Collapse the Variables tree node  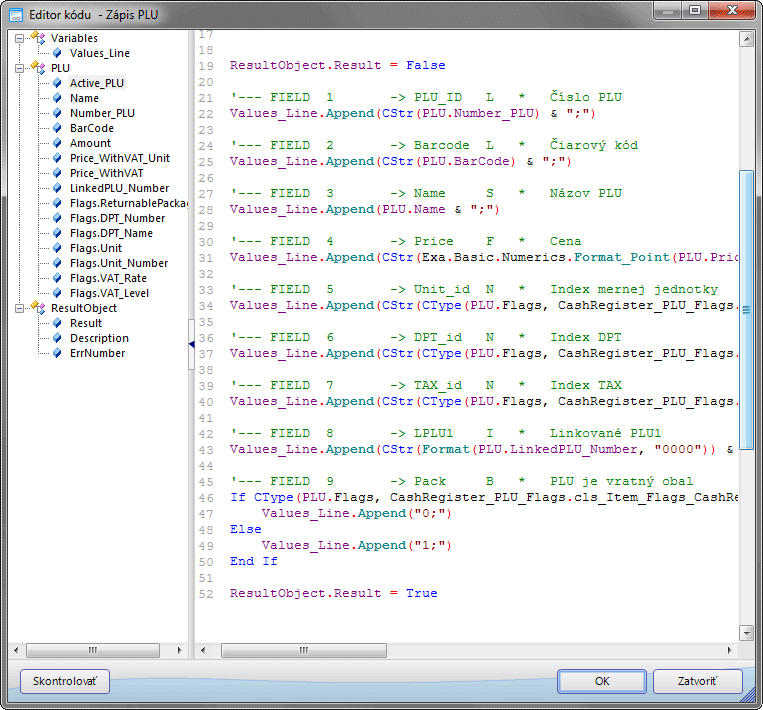(x=19, y=38)
